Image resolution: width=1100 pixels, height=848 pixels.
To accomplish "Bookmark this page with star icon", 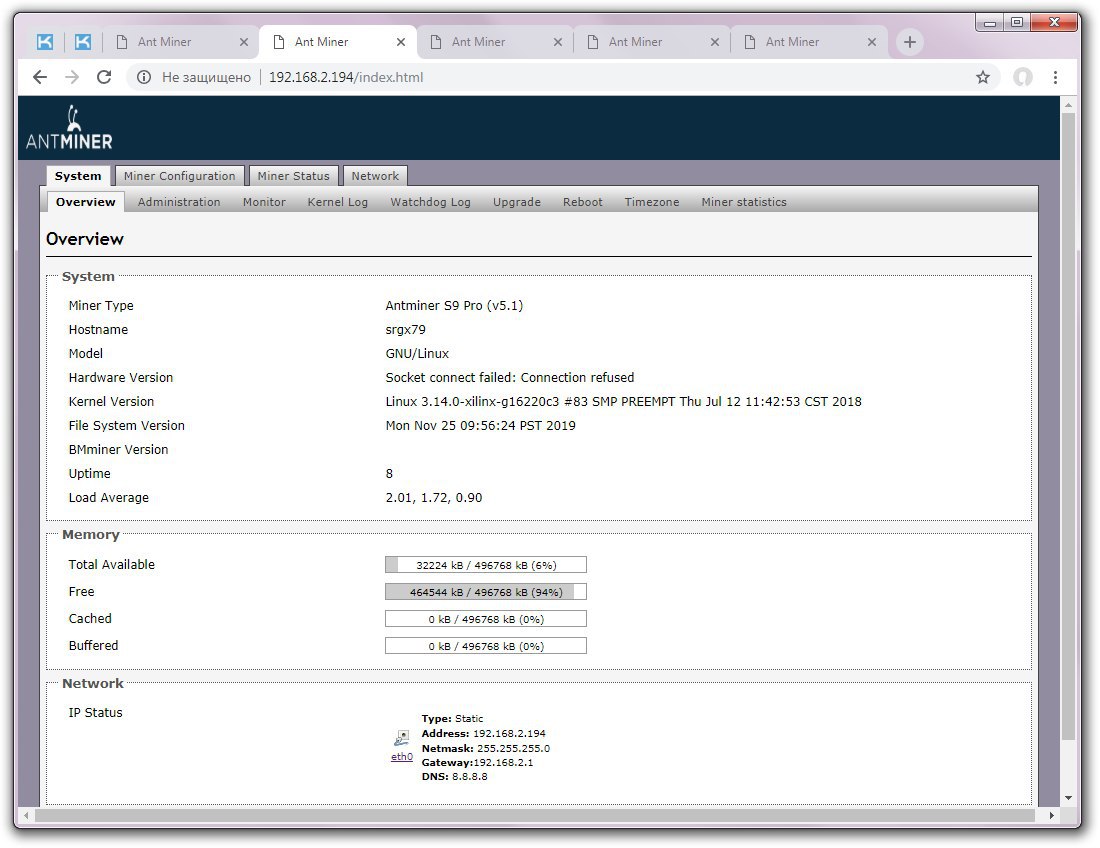I will click(x=983, y=77).
